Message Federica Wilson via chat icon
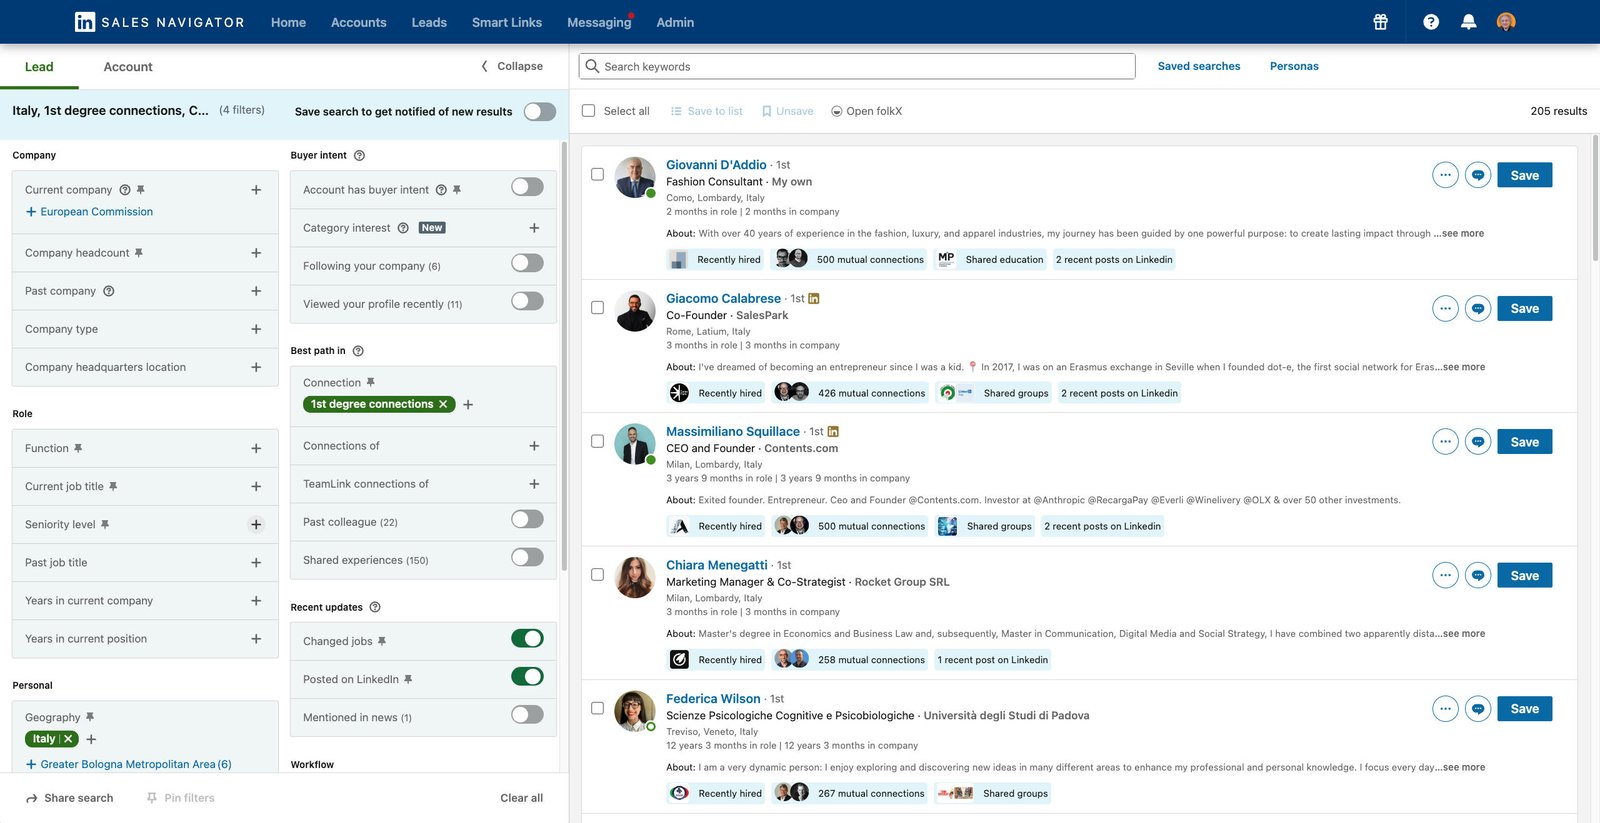The image size is (1600, 823). tap(1478, 709)
